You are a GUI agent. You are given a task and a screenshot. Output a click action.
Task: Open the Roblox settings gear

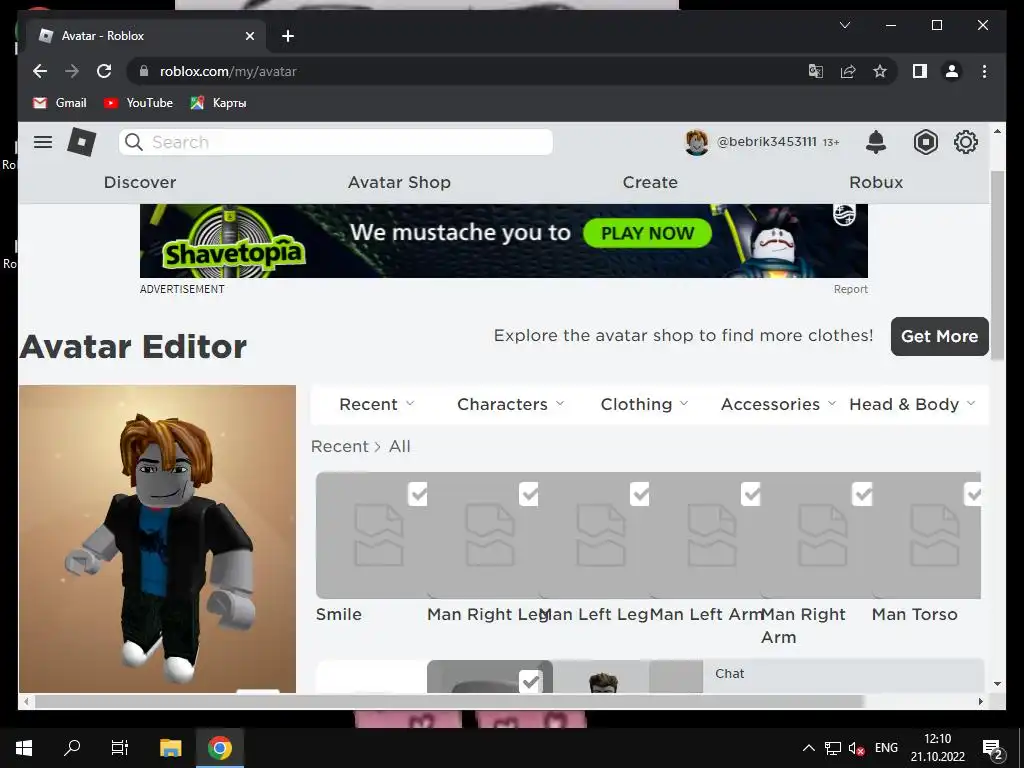tap(965, 142)
